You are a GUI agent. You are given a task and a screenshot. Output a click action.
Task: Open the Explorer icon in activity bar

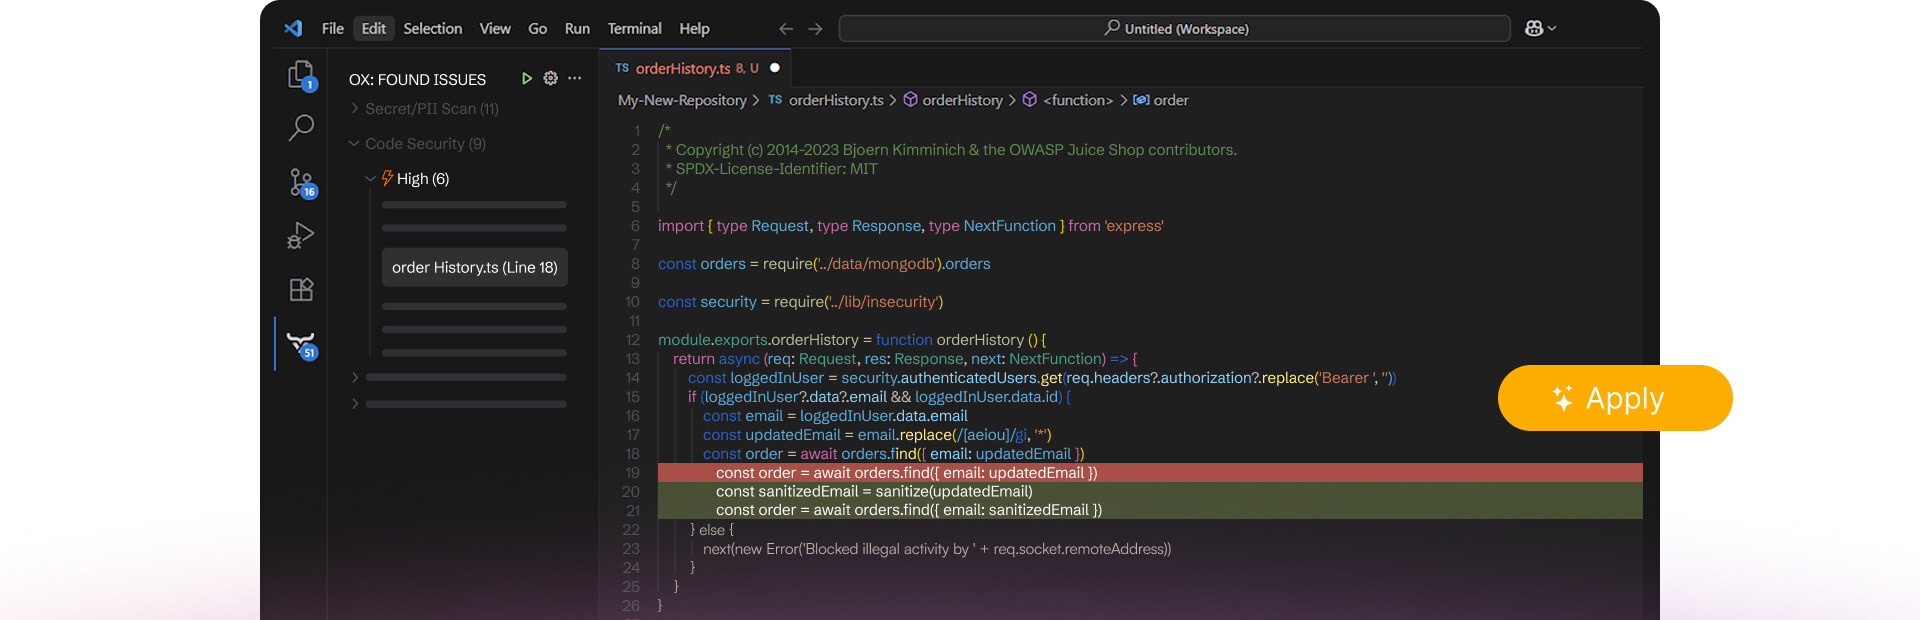click(x=301, y=75)
